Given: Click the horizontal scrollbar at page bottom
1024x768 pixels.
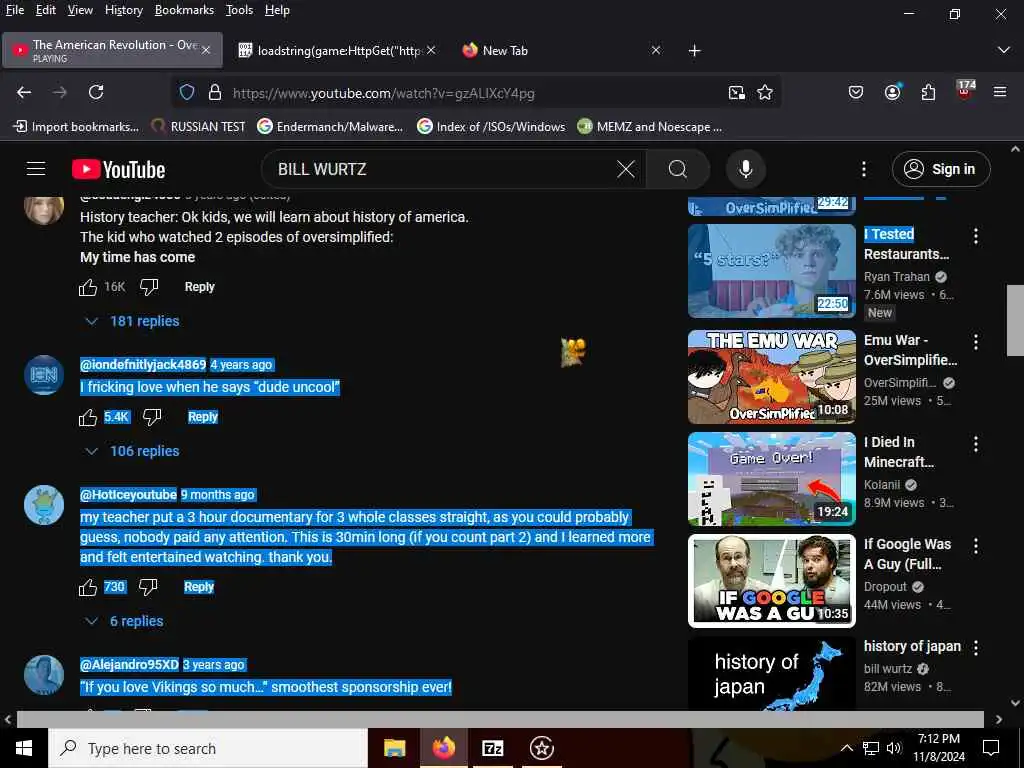Looking at the screenshot, I should (x=500, y=719).
